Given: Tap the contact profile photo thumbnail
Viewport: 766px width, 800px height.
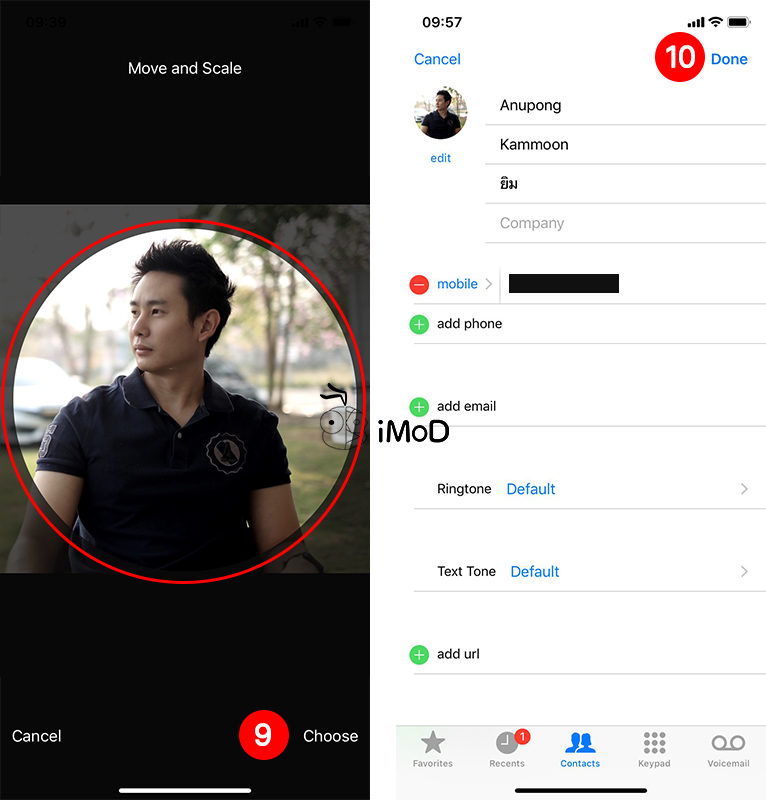Looking at the screenshot, I should (440, 112).
